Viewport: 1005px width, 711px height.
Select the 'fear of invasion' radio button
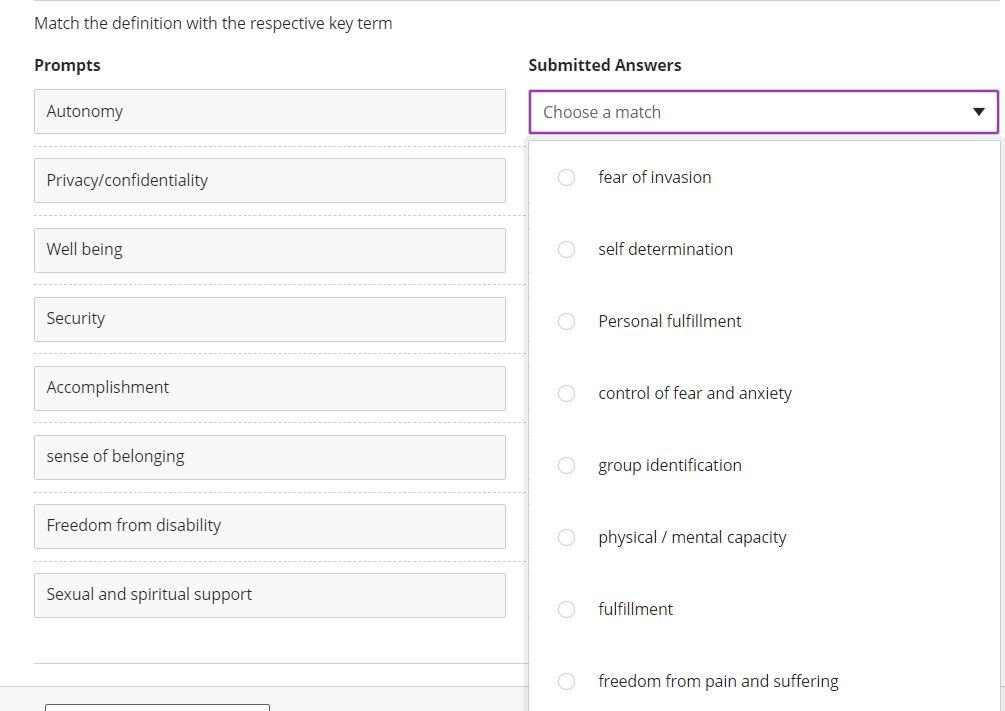566,177
